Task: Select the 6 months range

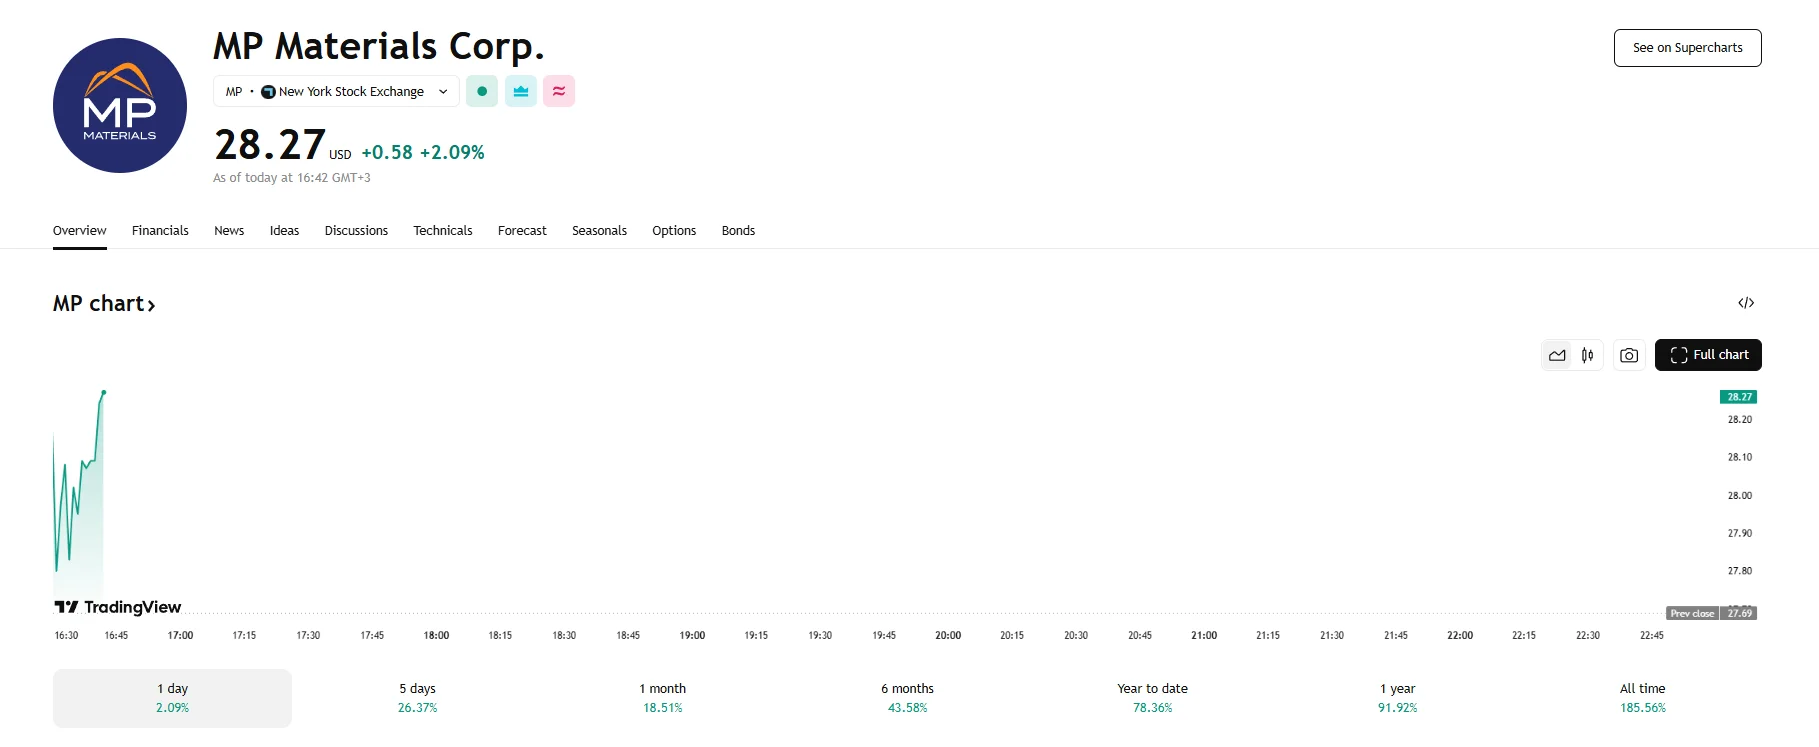Action: [907, 698]
